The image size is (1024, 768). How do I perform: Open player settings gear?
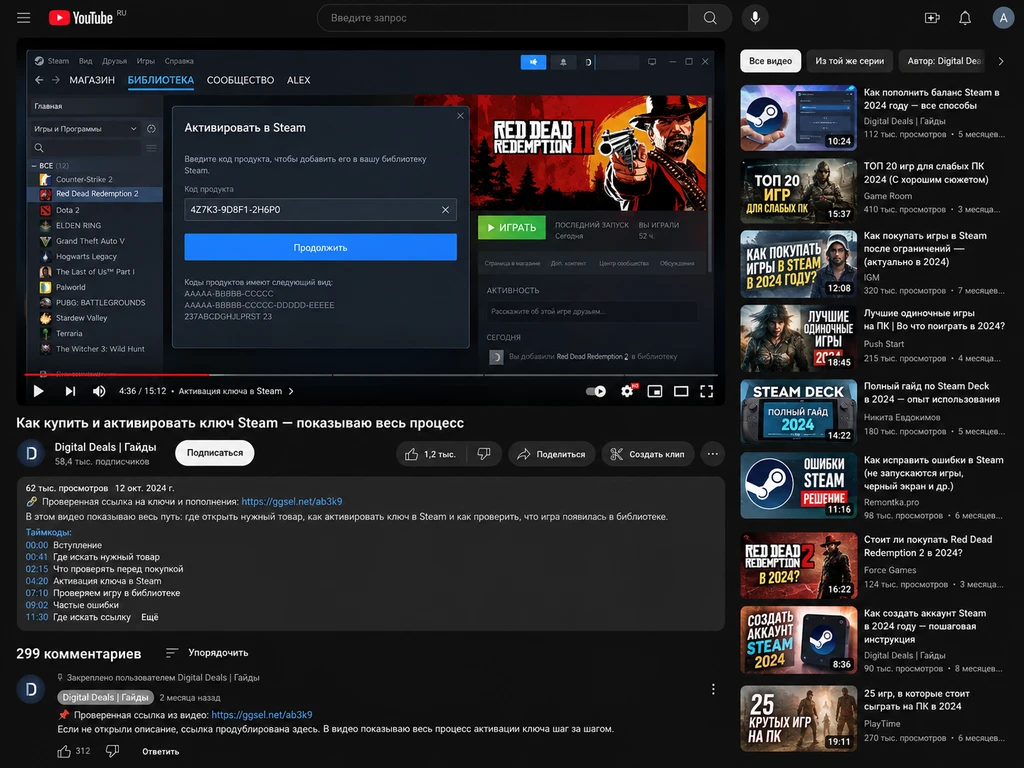point(627,391)
